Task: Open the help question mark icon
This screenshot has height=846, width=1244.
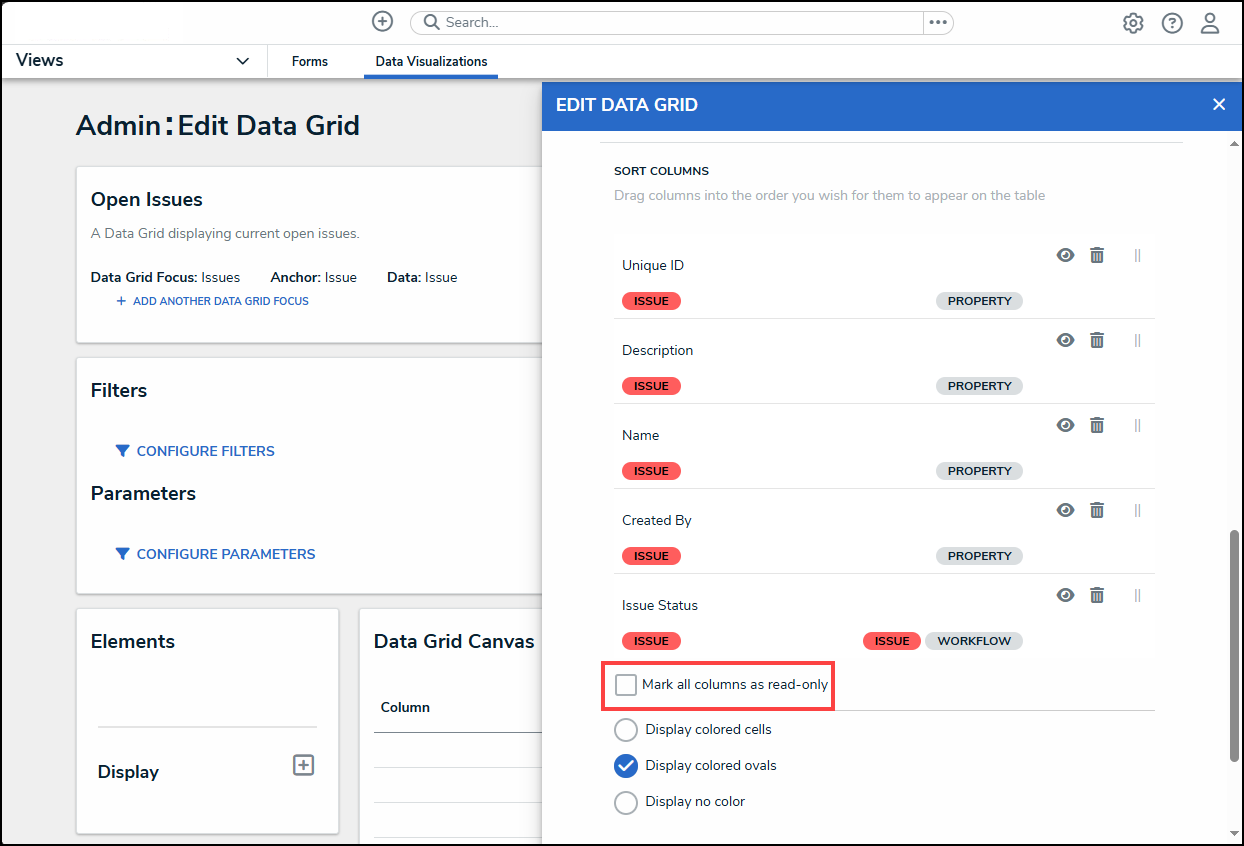Action: [x=1172, y=23]
